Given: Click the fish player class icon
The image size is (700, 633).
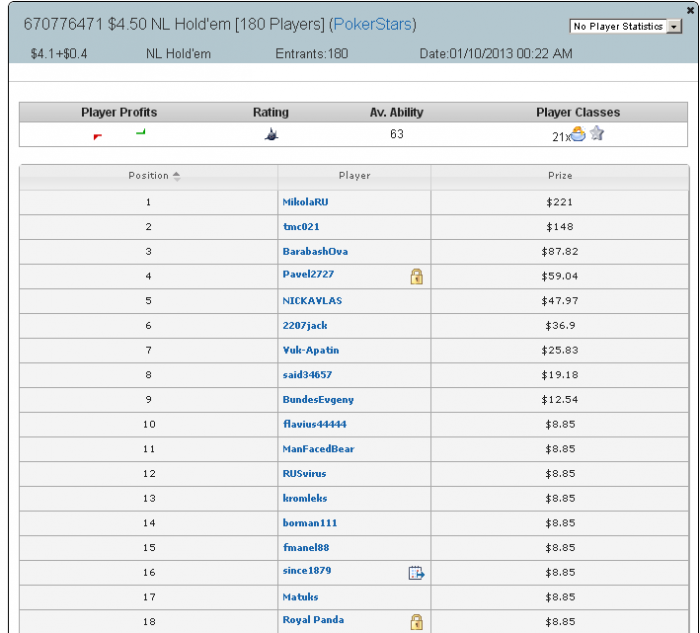Looking at the screenshot, I should click(x=578, y=134).
